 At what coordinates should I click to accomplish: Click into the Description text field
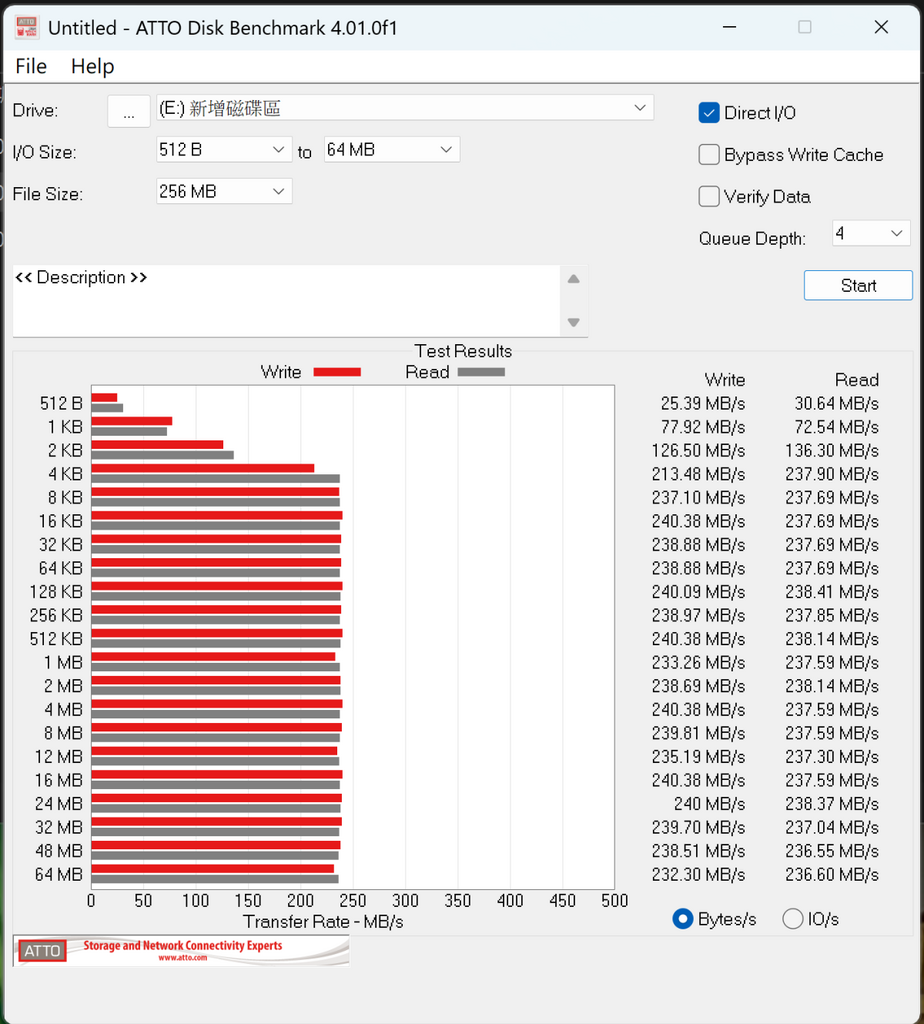pyautogui.click(x=286, y=301)
